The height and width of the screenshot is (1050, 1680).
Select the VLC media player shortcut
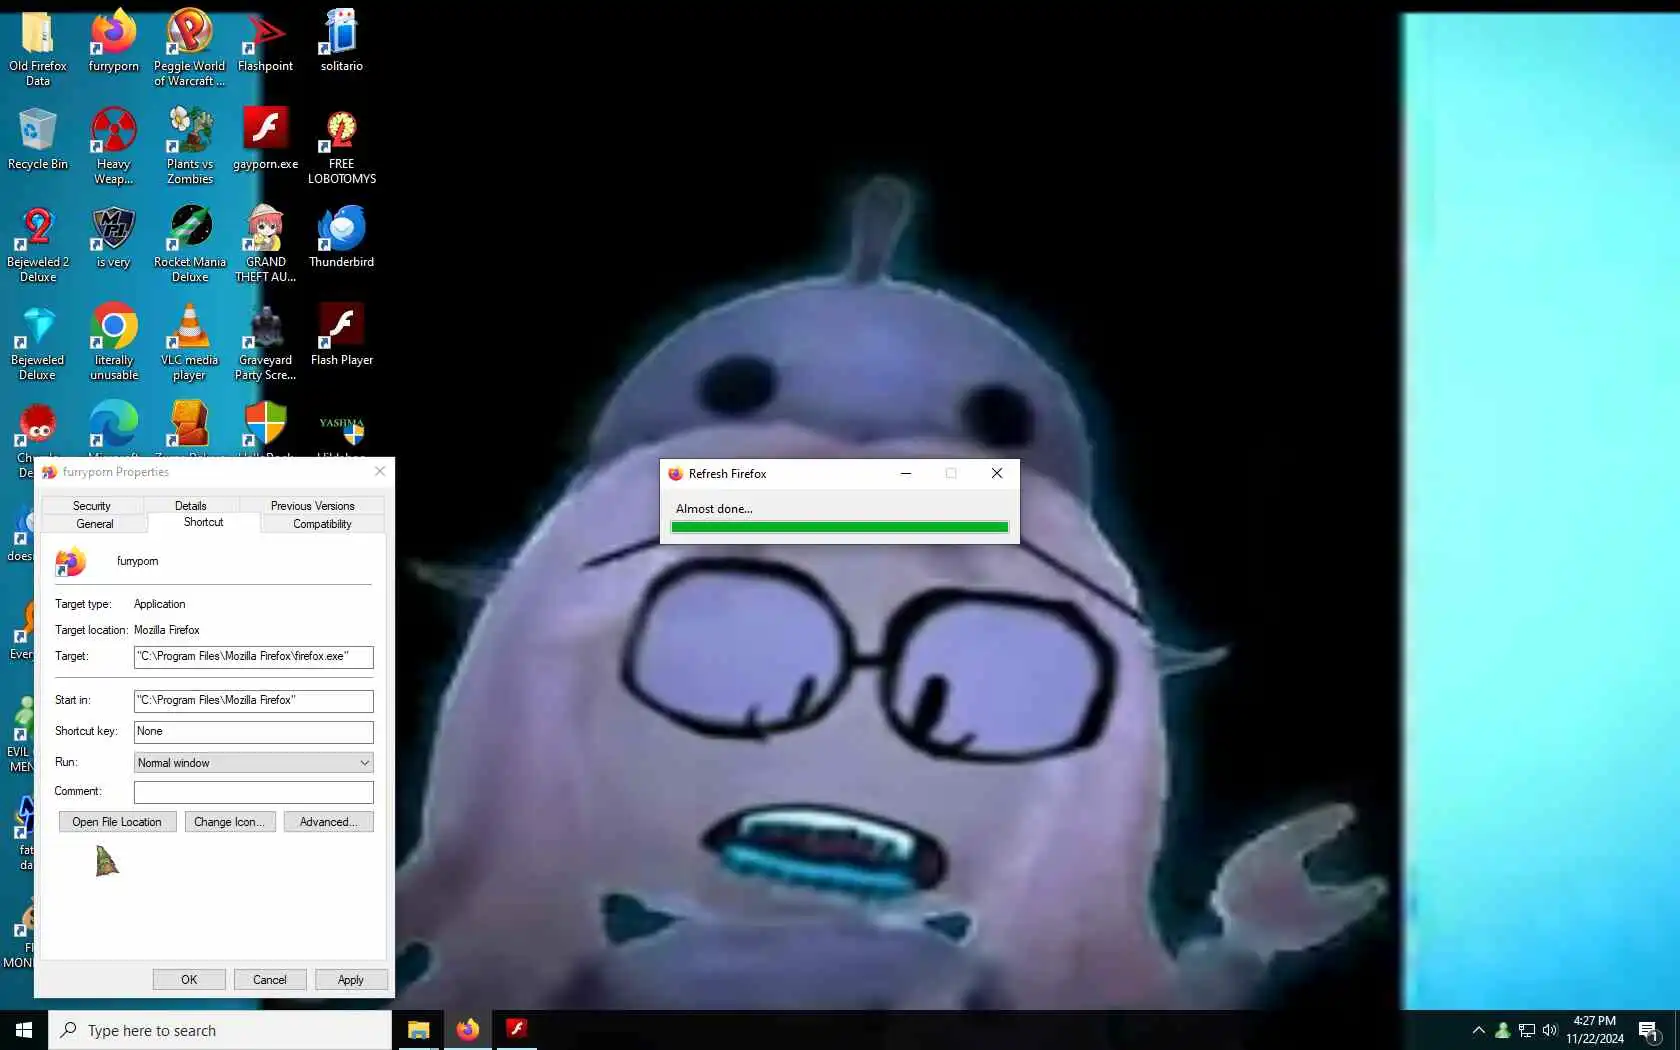tap(190, 326)
